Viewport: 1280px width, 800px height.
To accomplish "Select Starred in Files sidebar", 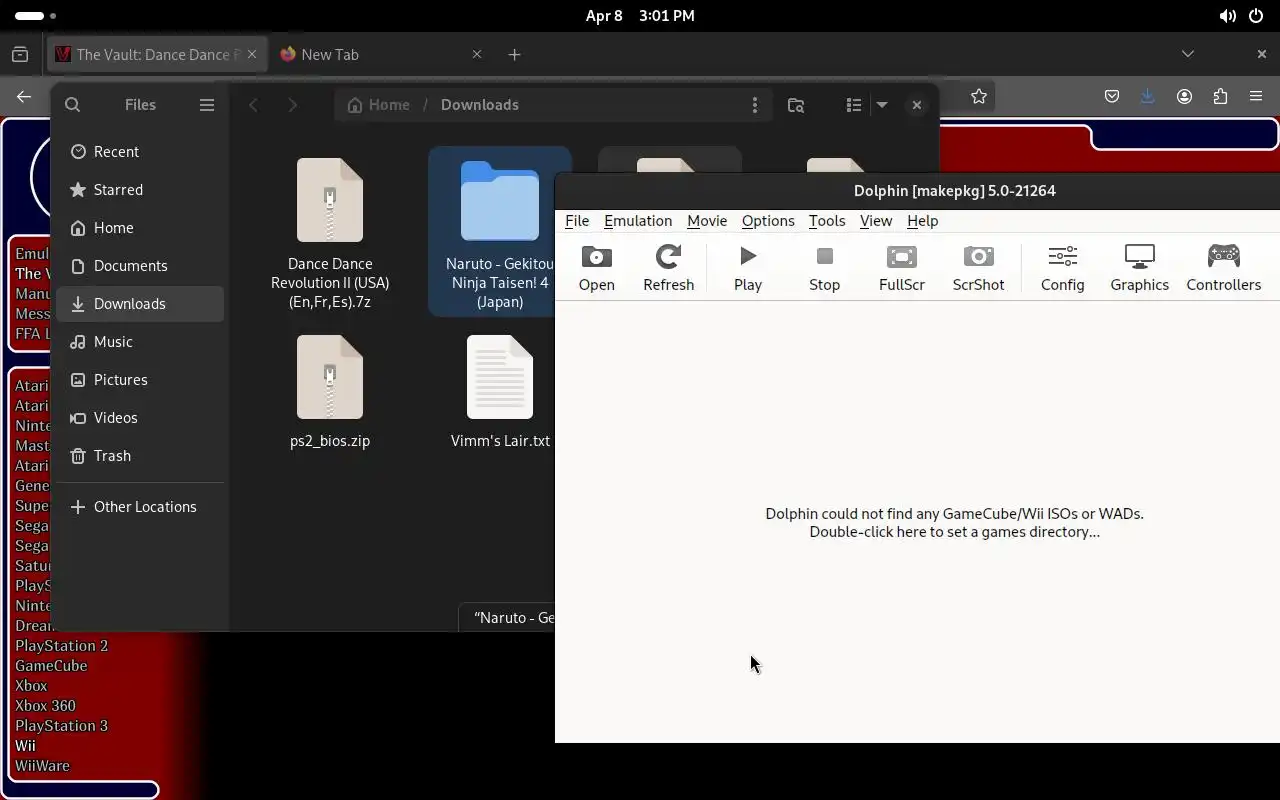I will tap(140, 190).
